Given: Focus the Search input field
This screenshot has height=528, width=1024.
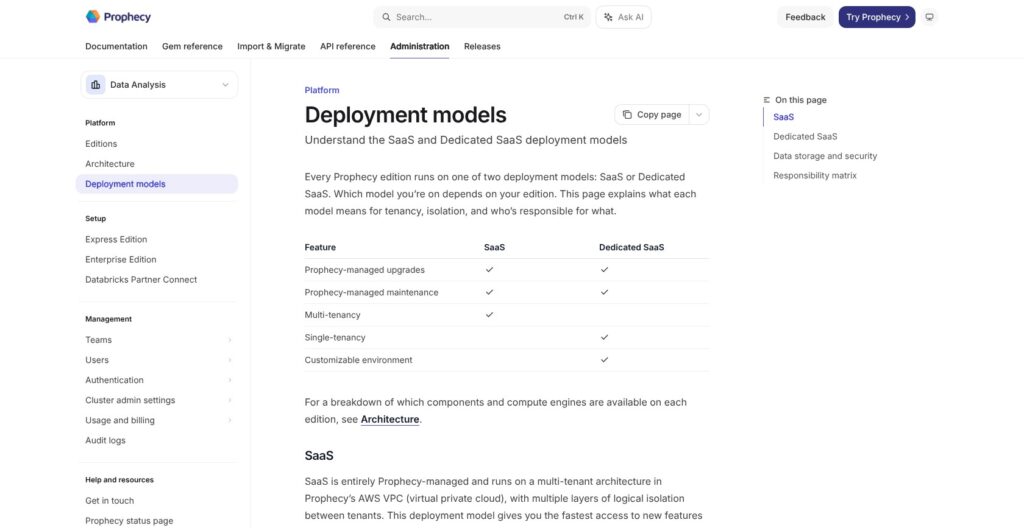Looking at the screenshot, I should click(482, 17).
